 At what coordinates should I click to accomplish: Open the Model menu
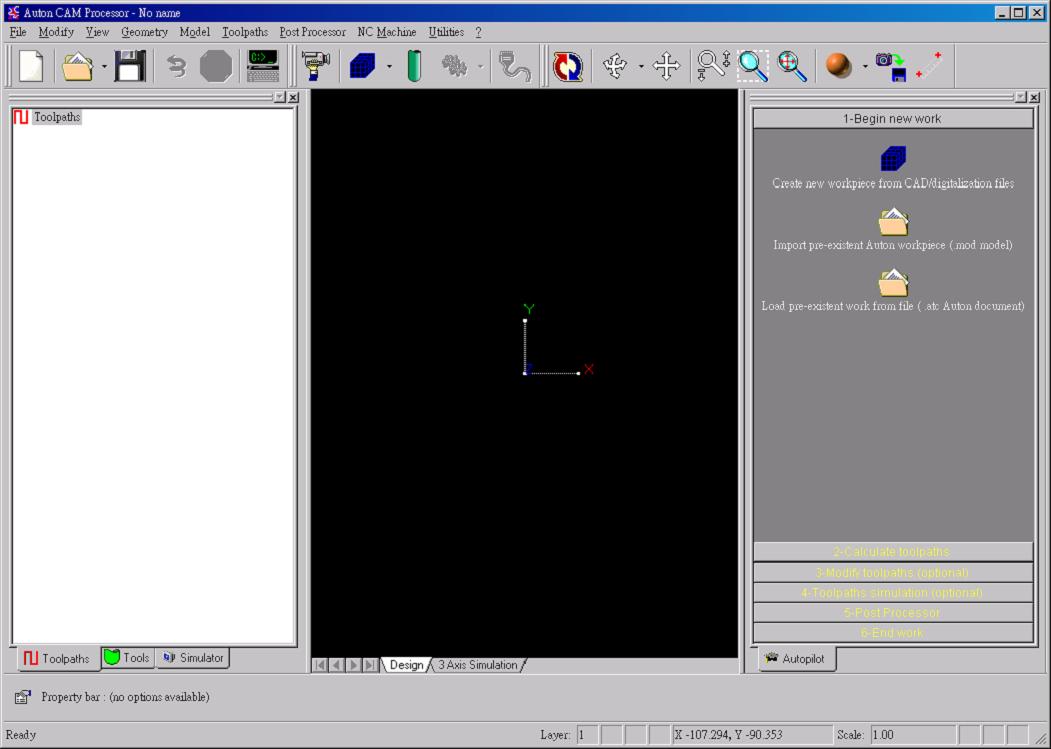click(x=194, y=32)
